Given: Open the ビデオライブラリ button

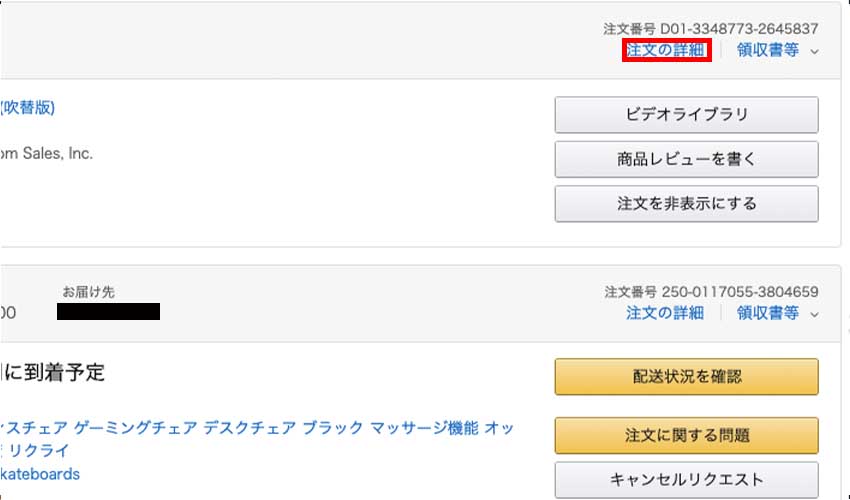Looking at the screenshot, I should 686,114.
